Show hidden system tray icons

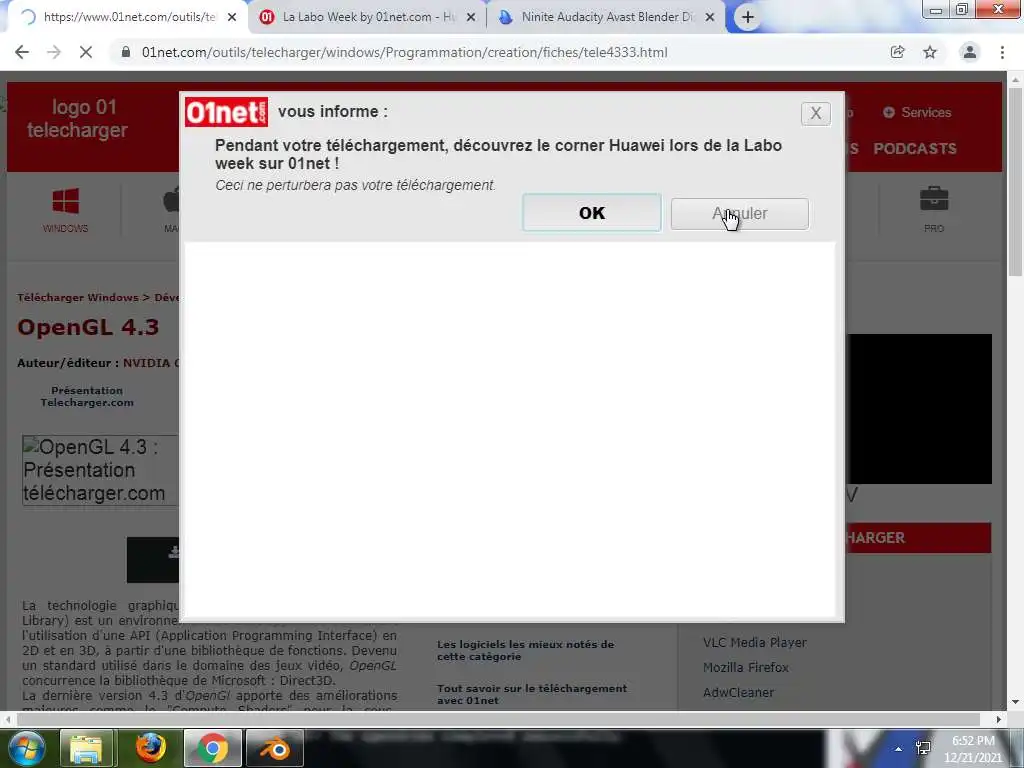899,749
